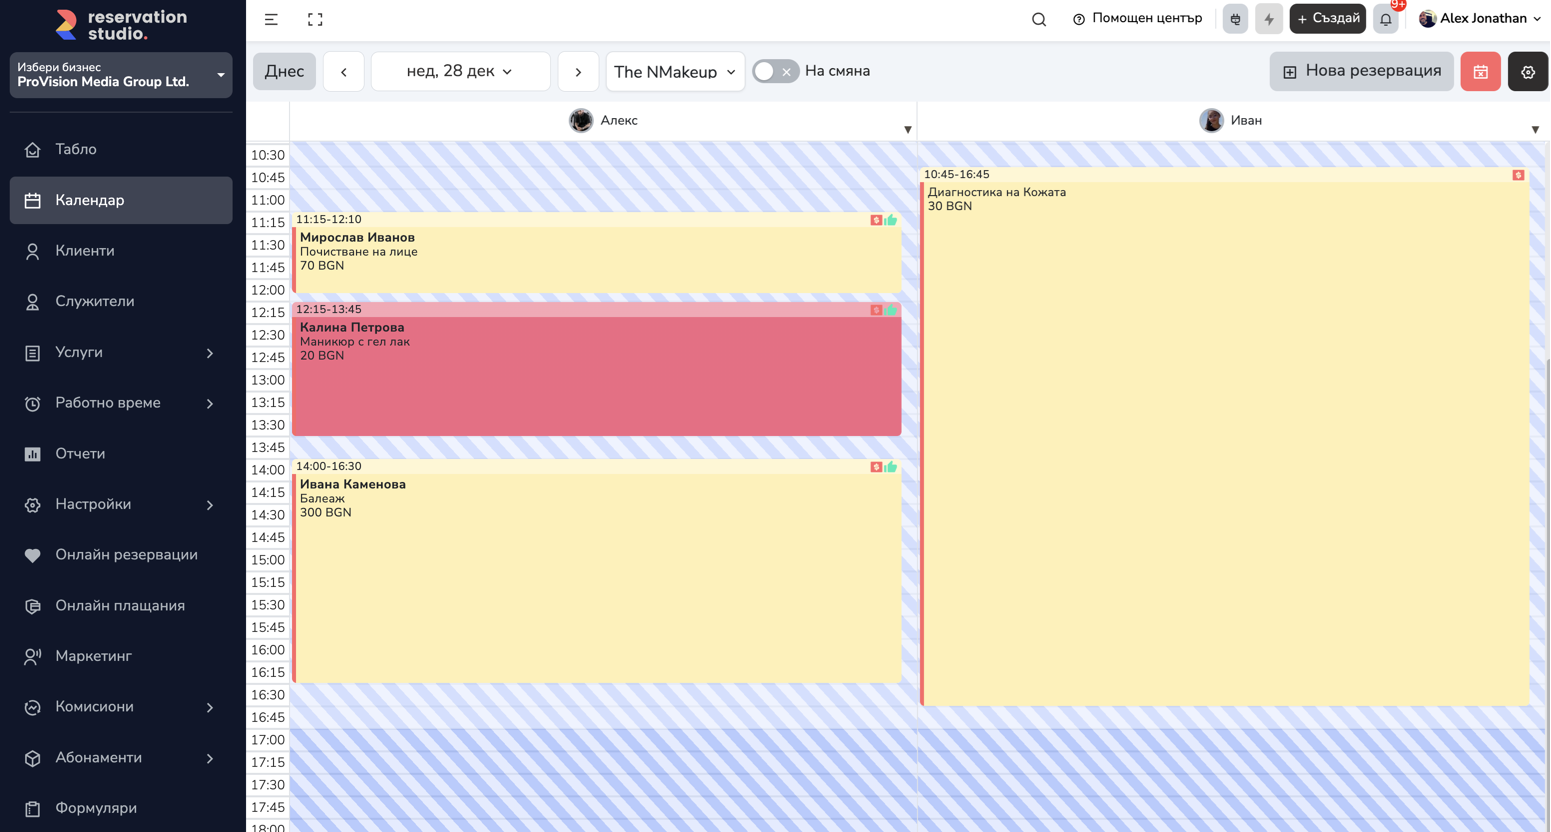Toggle fullscreen mode icon
The width and height of the screenshot is (1551, 832).
pos(315,19)
